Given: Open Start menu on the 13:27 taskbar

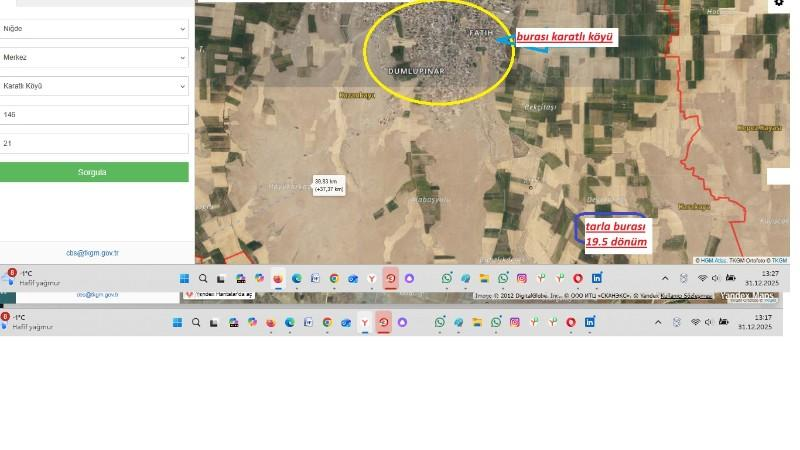Looking at the screenshot, I should [x=184, y=279].
